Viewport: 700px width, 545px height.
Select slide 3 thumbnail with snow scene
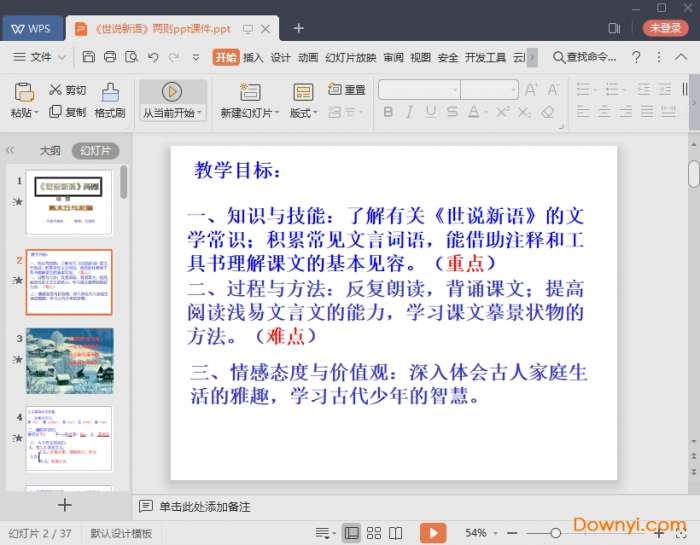[69, 361]
